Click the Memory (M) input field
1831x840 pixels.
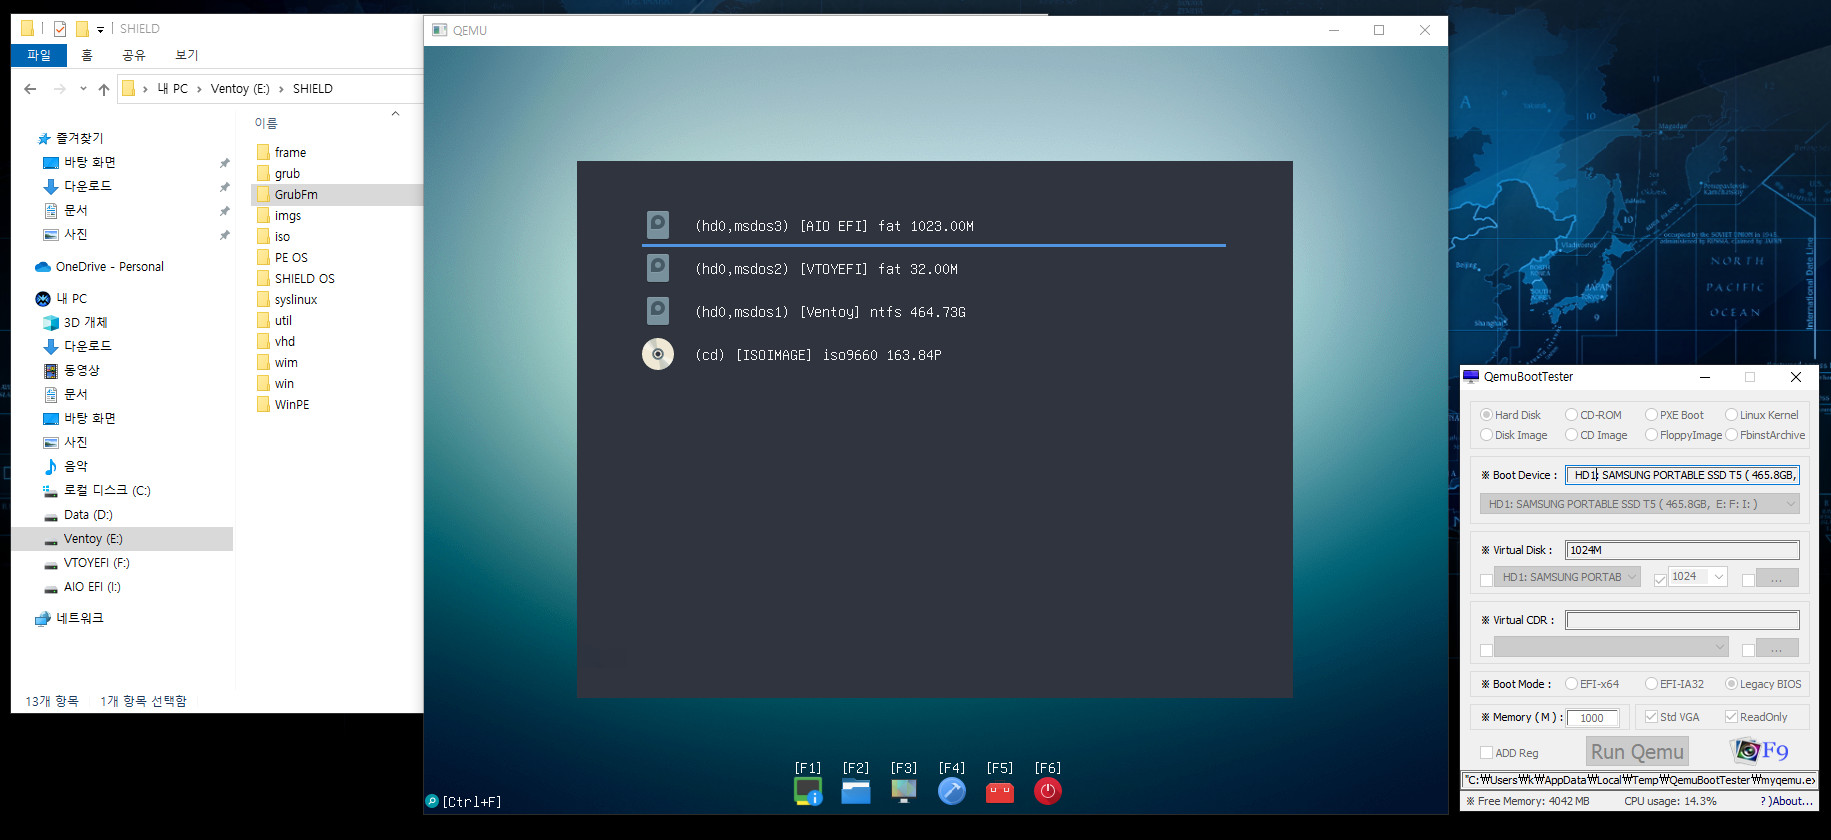pyautogui.click(x=1592, y=718)
